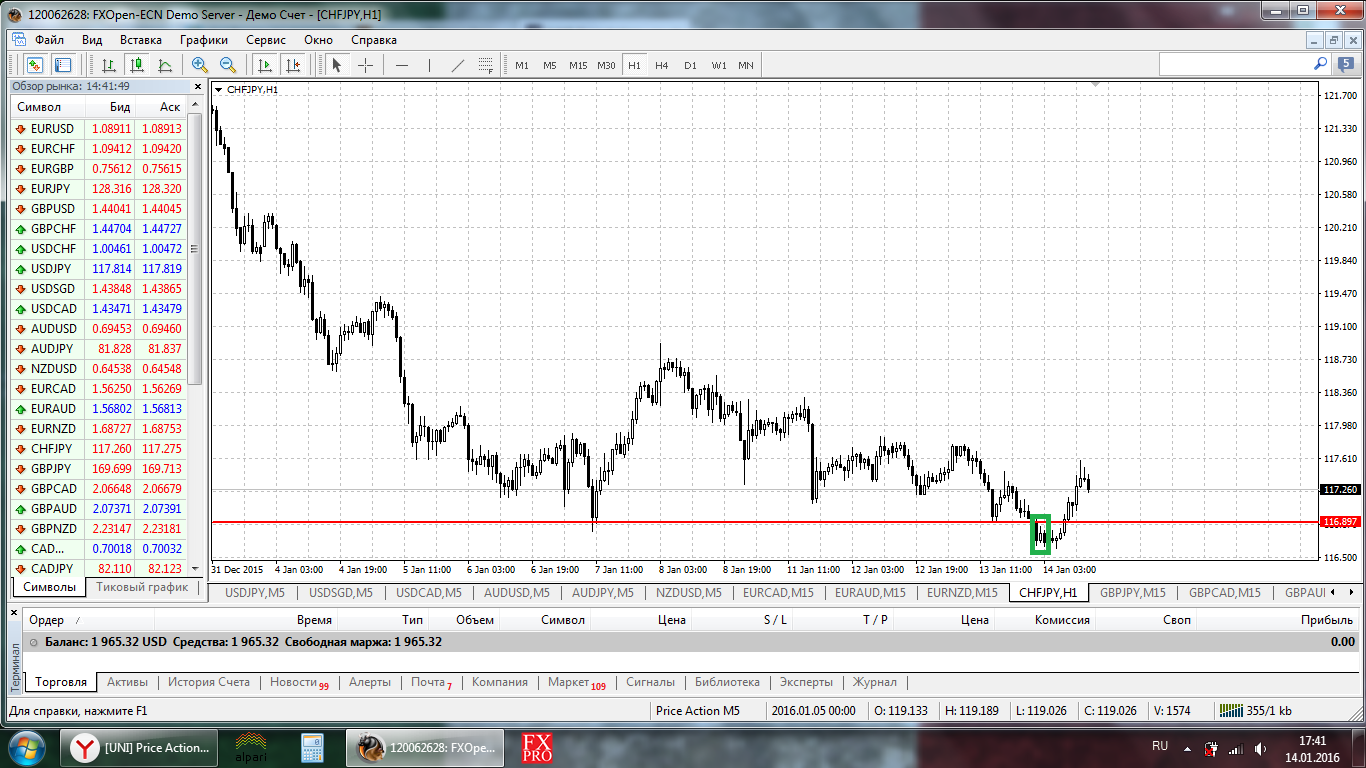Switch timeframe to D1

tap(690, 65)
